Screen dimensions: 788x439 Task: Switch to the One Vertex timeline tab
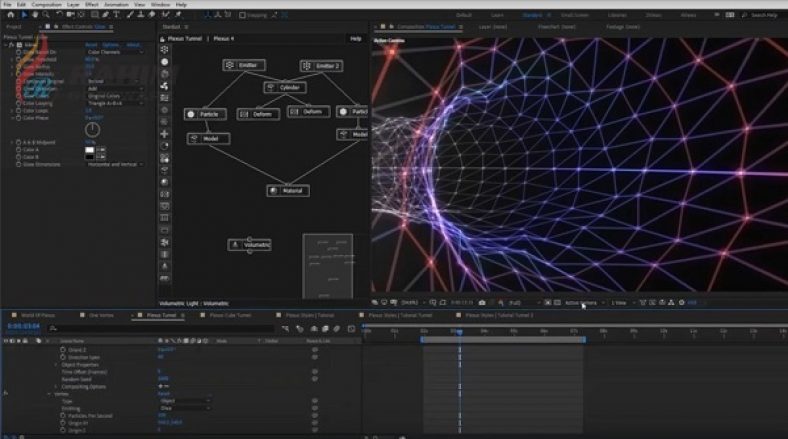101,315
